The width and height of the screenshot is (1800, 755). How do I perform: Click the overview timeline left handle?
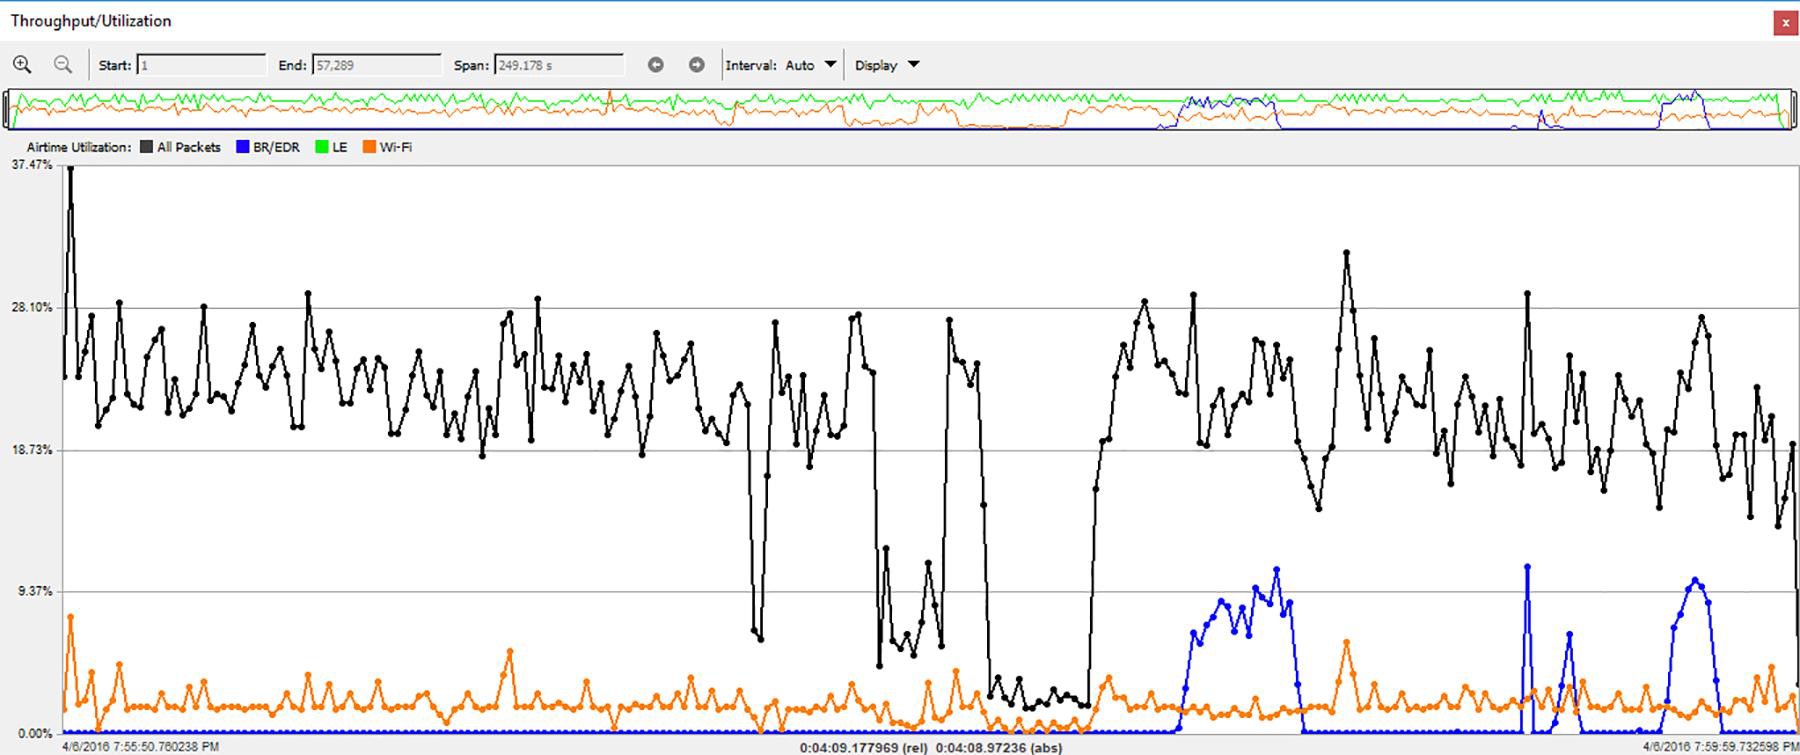point(8,110)
